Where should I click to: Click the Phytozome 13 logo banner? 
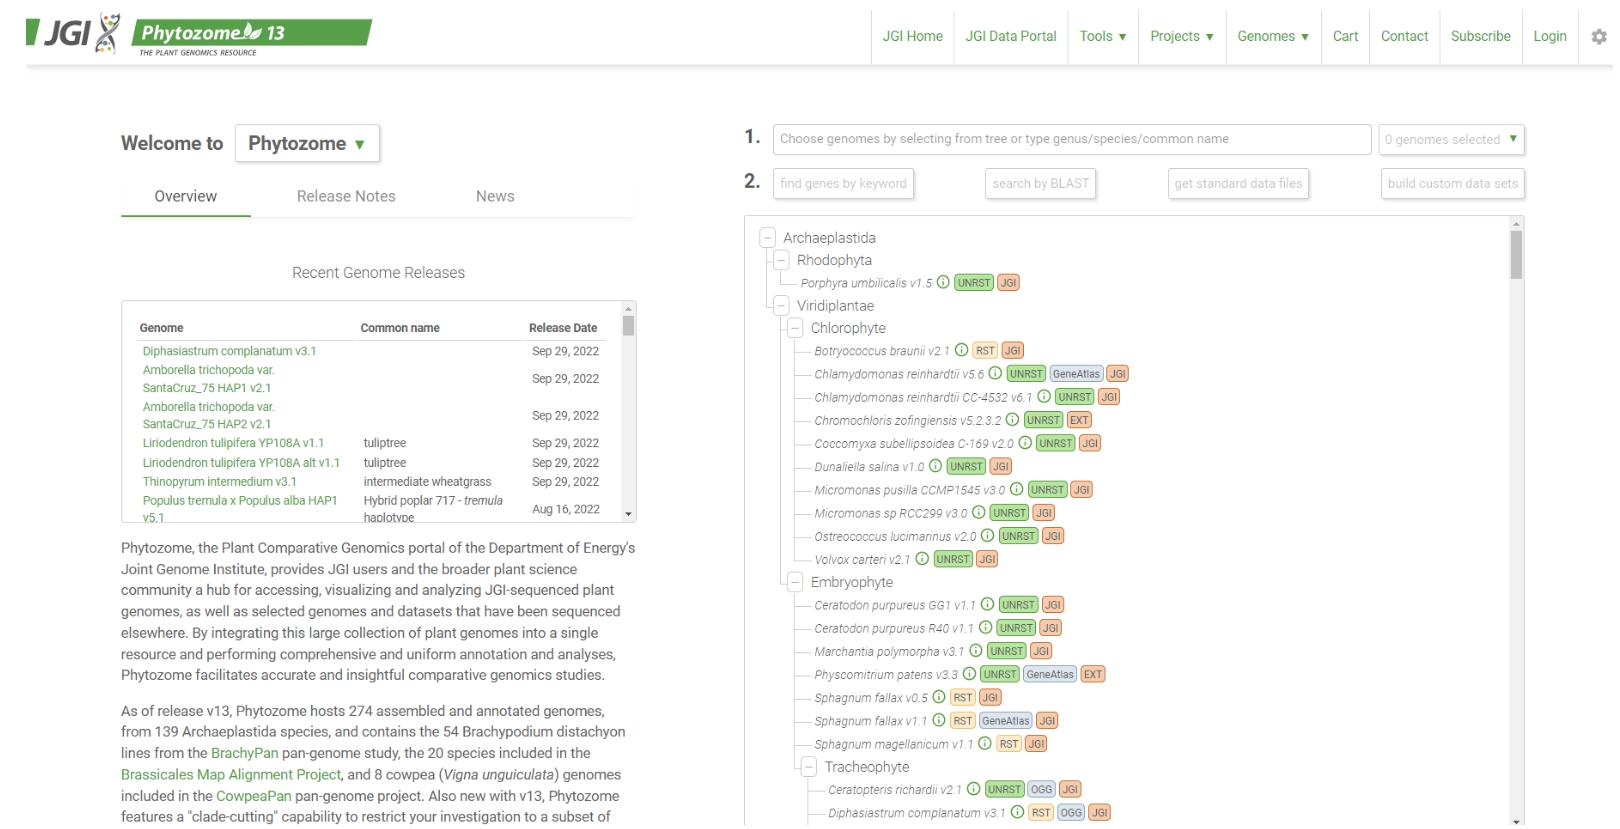pos(252,37)
